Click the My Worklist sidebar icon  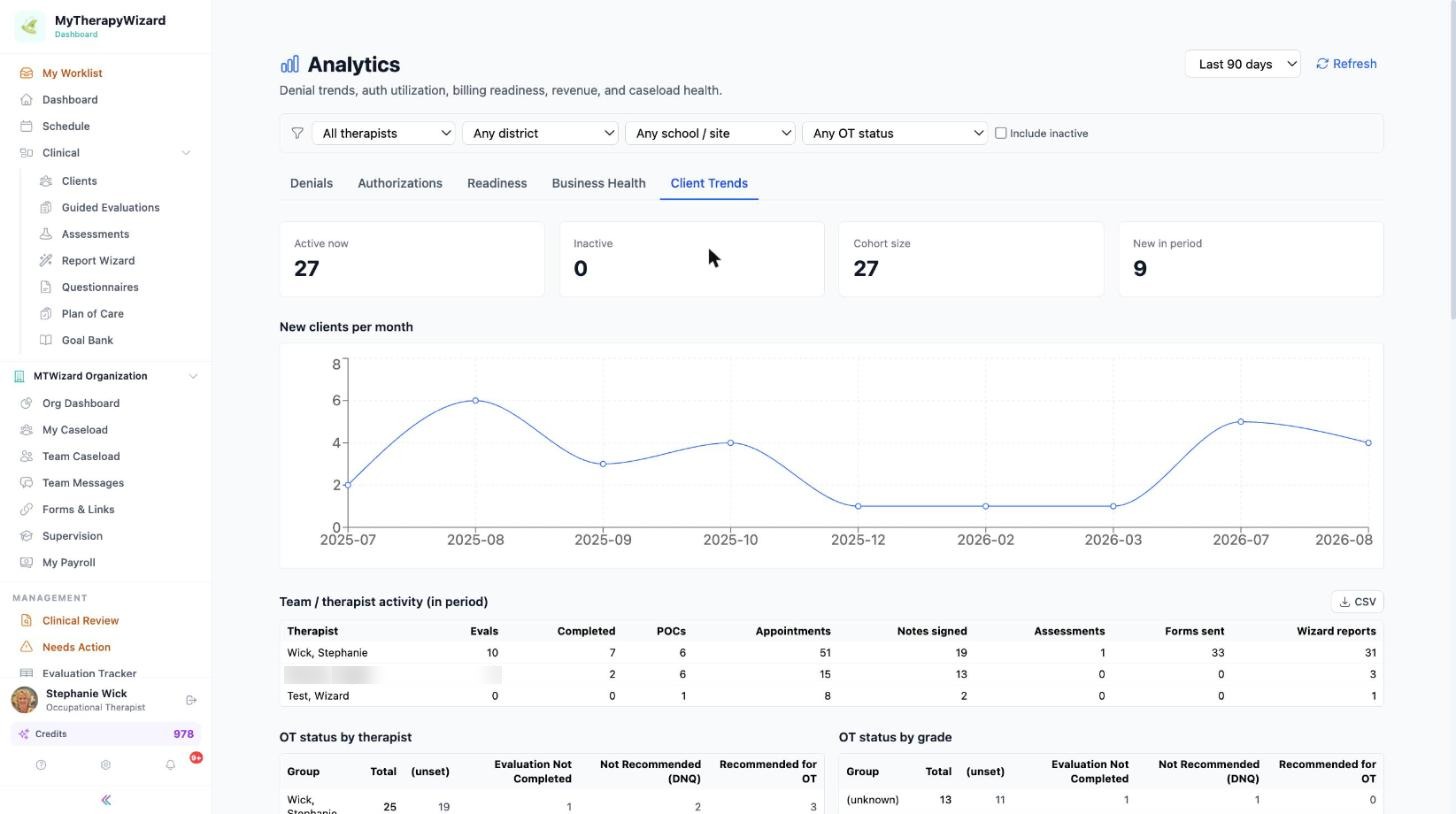(26, 73)
